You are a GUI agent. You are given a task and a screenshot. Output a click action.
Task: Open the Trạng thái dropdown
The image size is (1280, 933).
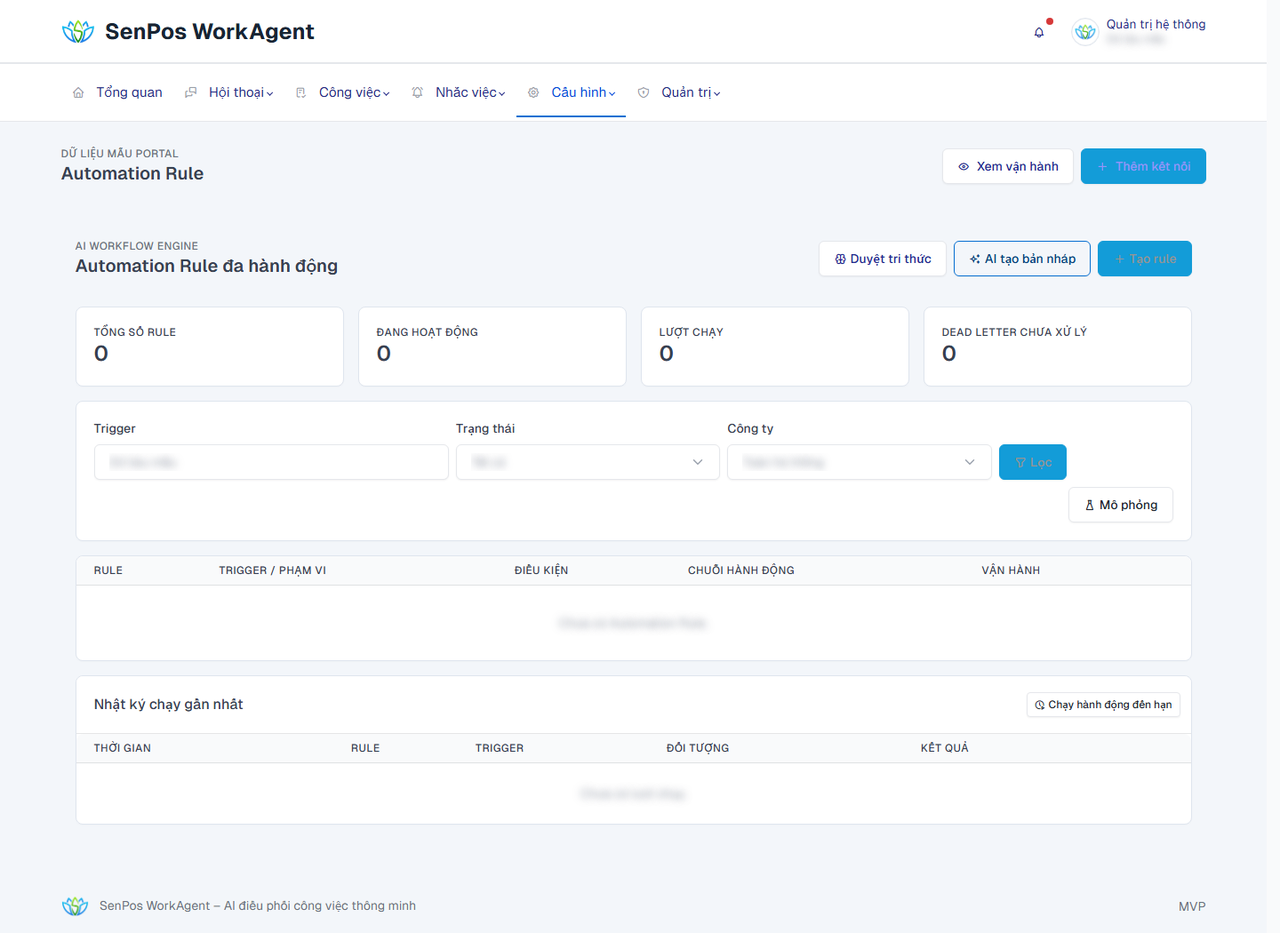(x=588, y=462)
